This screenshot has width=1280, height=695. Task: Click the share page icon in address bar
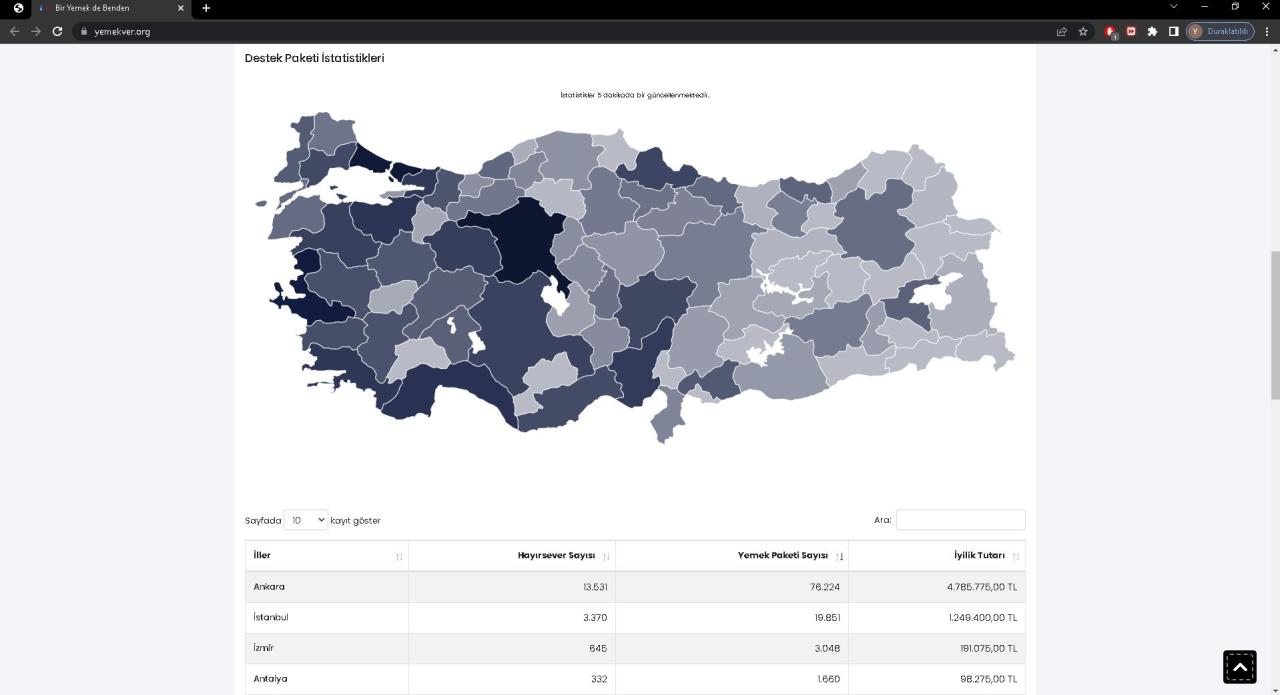1061,31
